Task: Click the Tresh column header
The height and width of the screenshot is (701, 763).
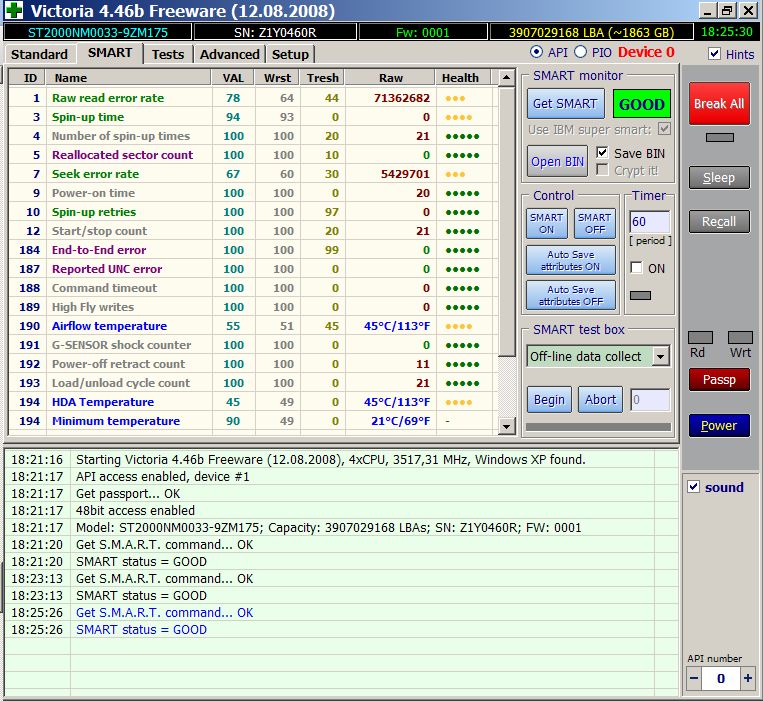Action: point(323,78)
